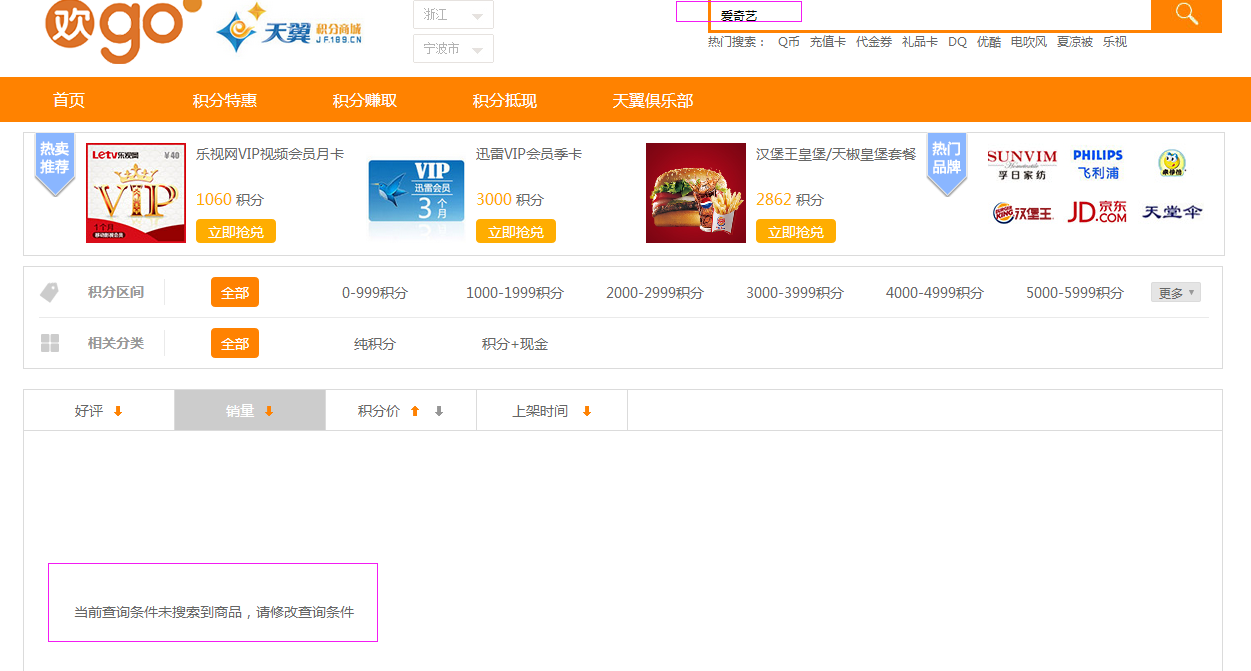Sort 积分价 descending with gray down arrow
Image resolution: width=1251 pixels, height=671 pixels.
pos(438,411)
